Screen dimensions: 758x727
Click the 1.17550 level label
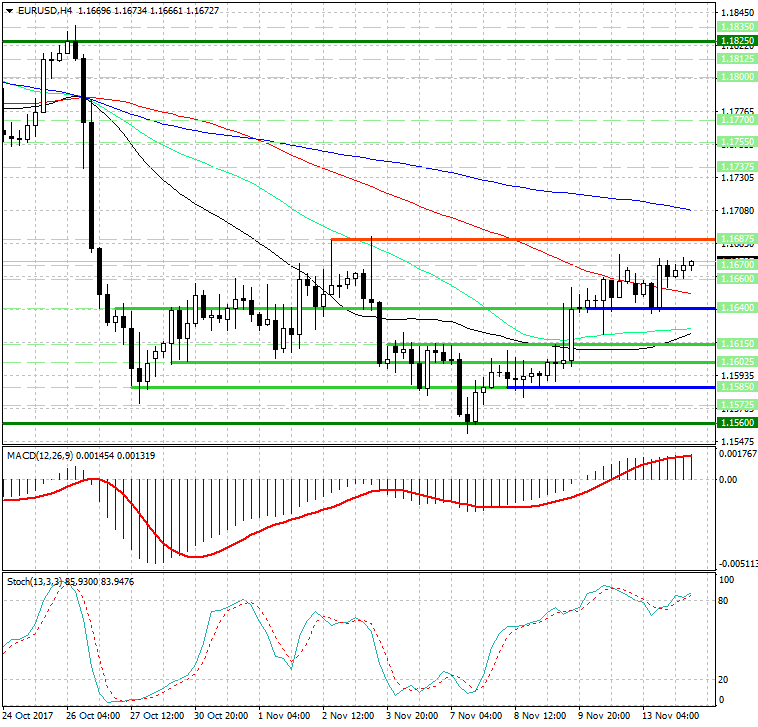pyautogui.click(x=736, y=142)
